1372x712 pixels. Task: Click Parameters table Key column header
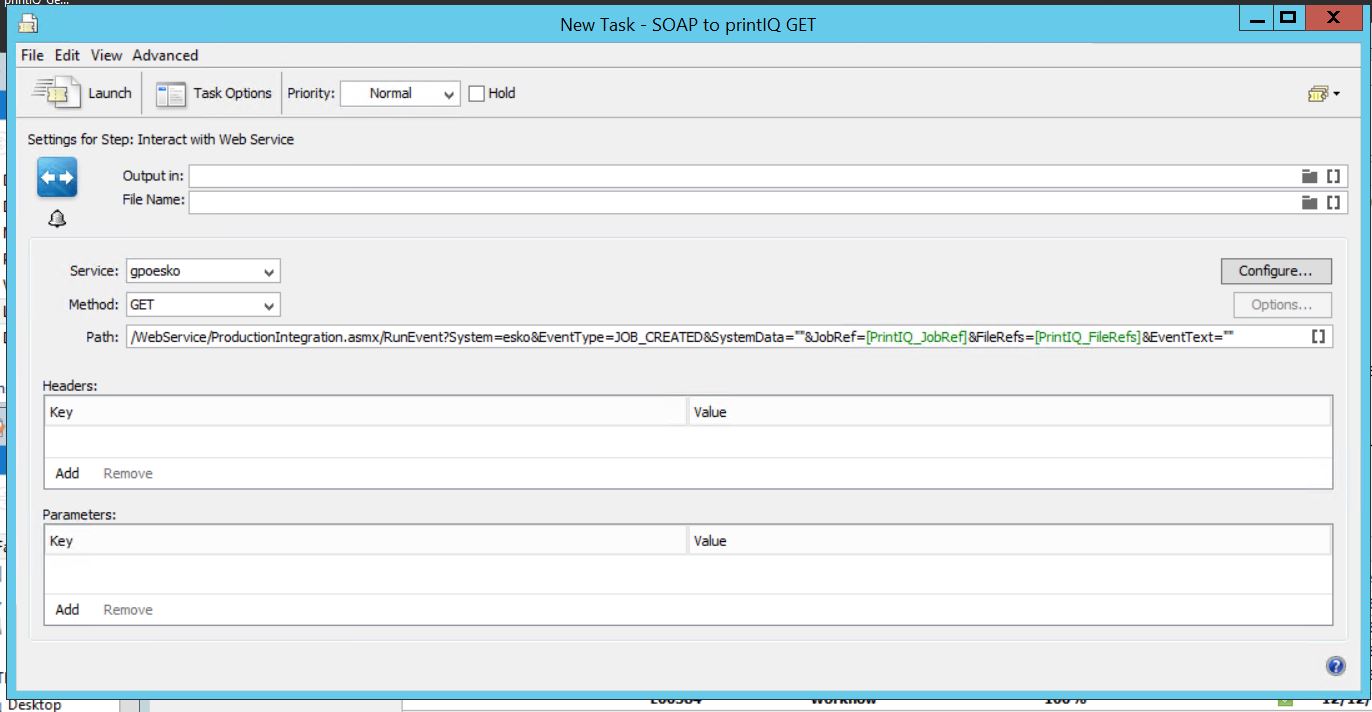(x=365, y=541)
